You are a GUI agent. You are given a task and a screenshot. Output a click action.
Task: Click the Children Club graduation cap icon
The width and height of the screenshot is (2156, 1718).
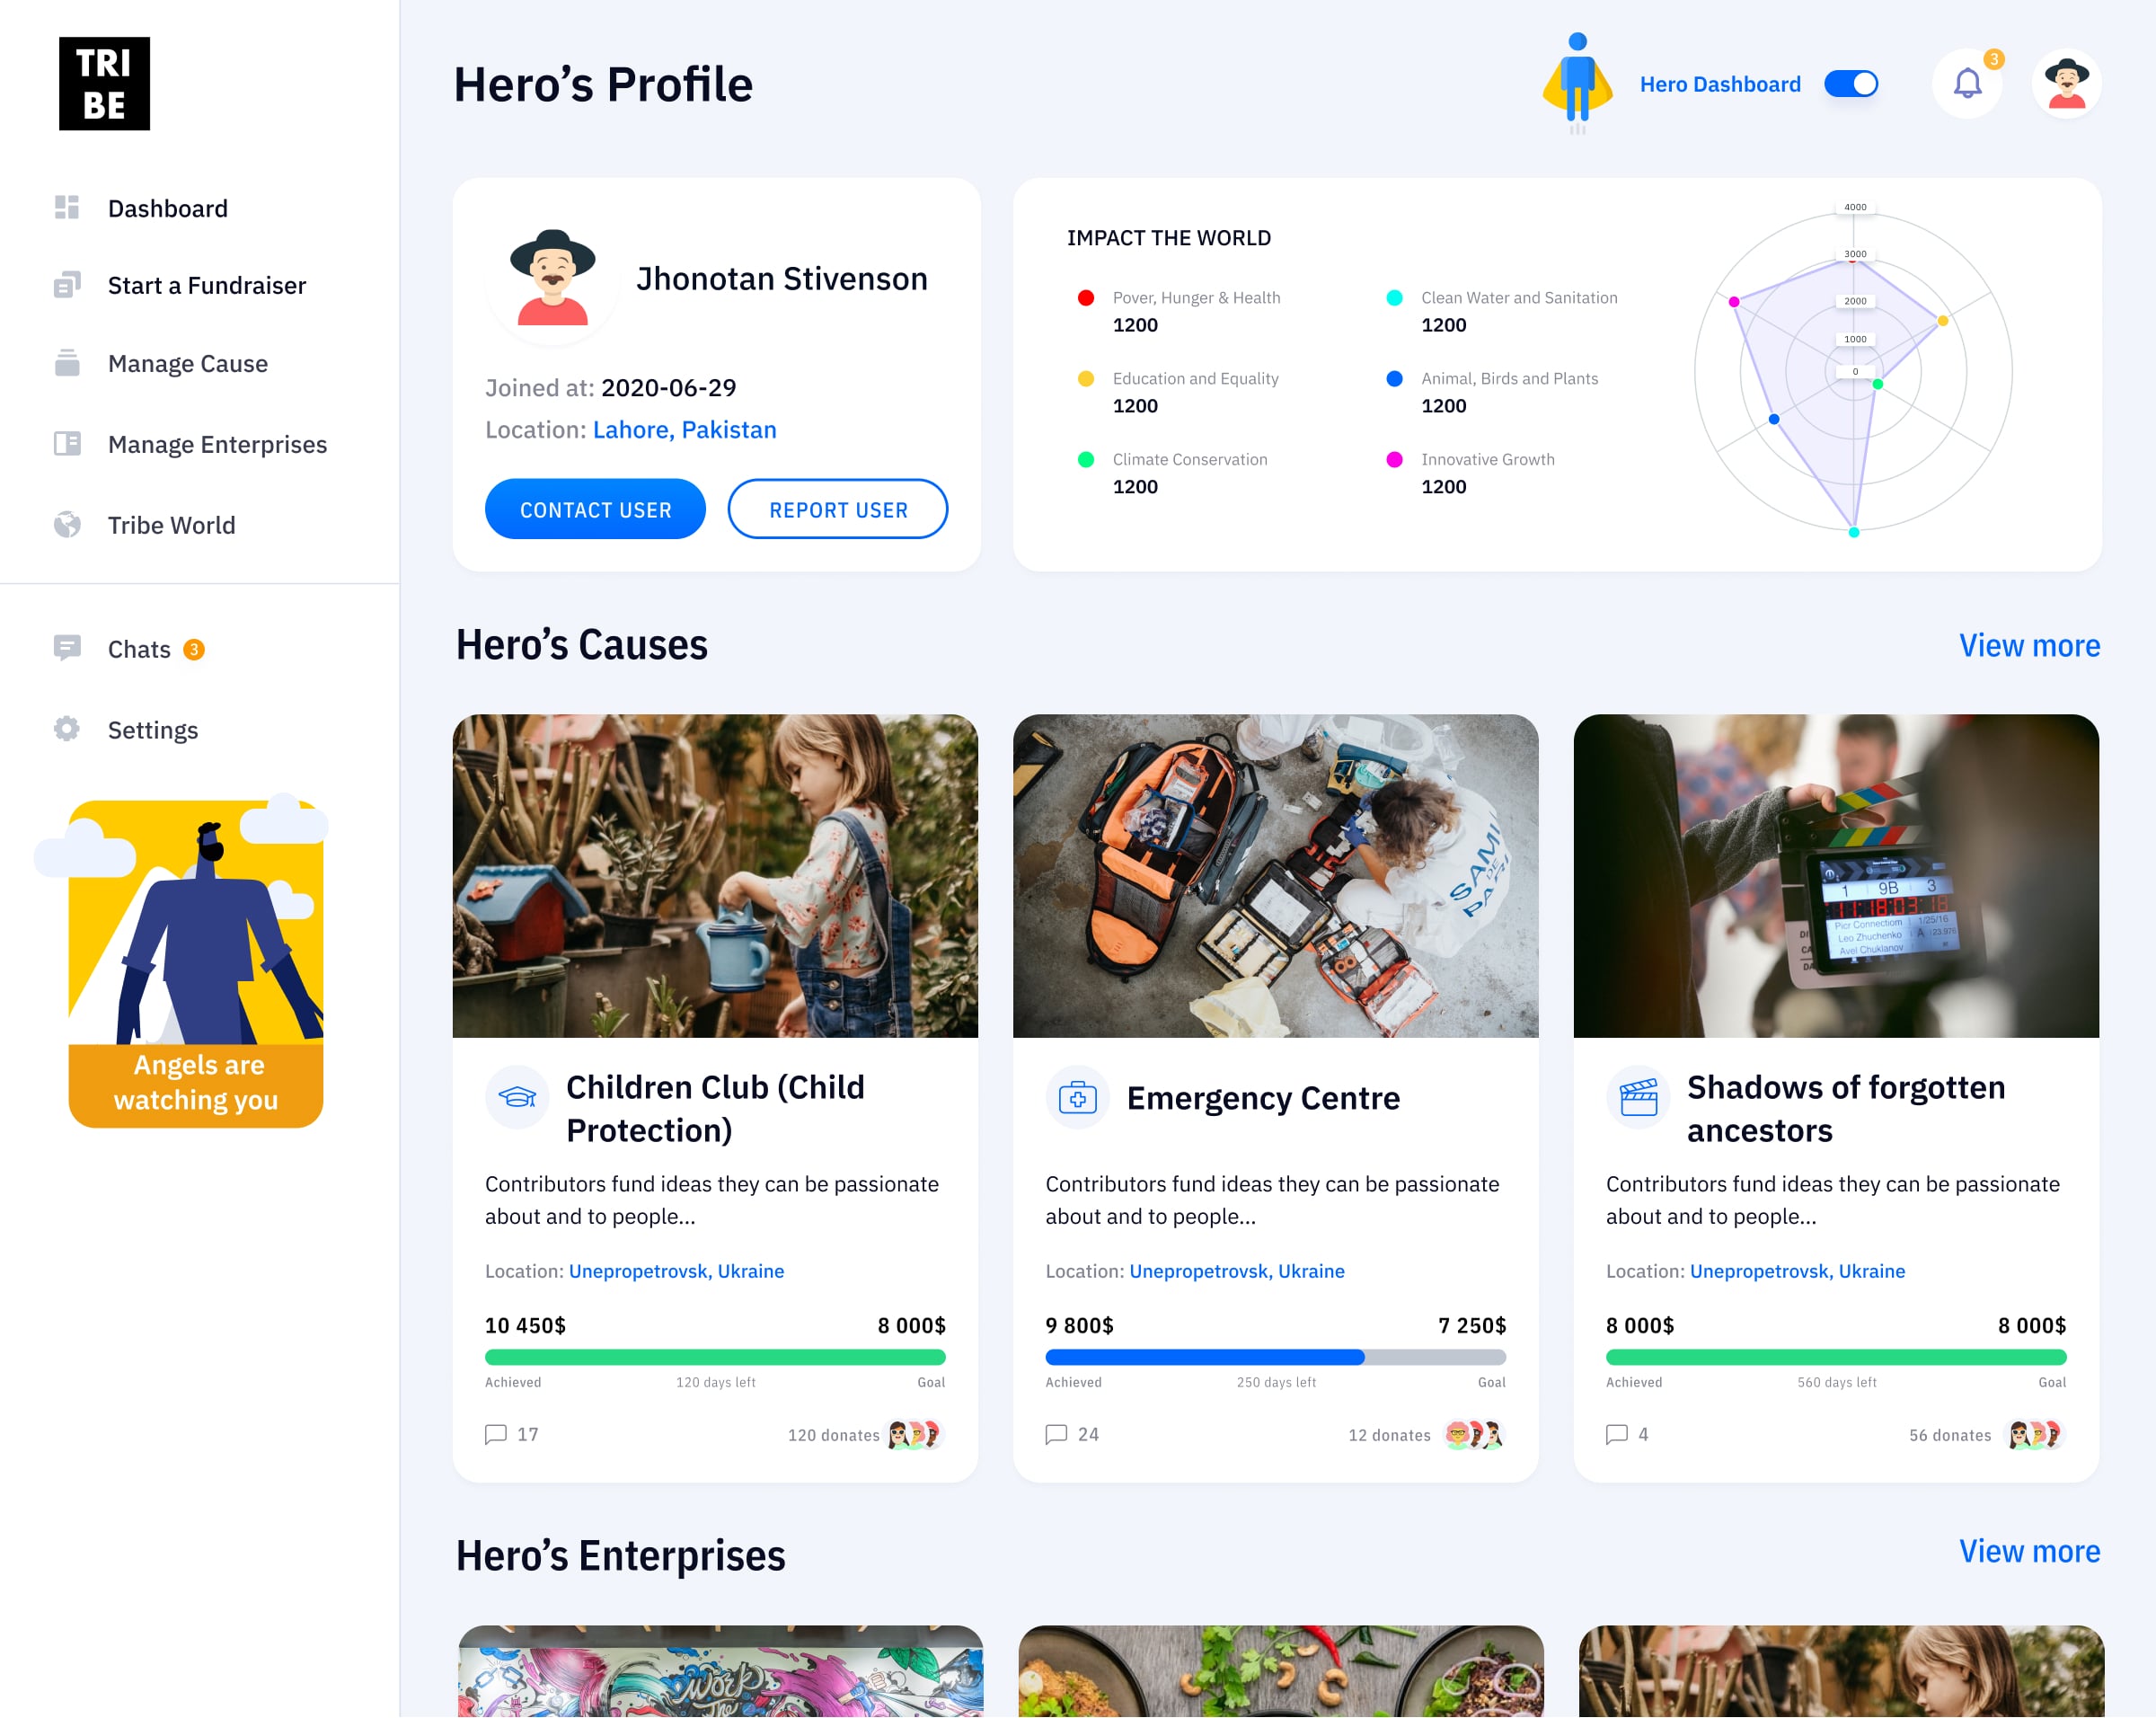[x=517, y=1098]
